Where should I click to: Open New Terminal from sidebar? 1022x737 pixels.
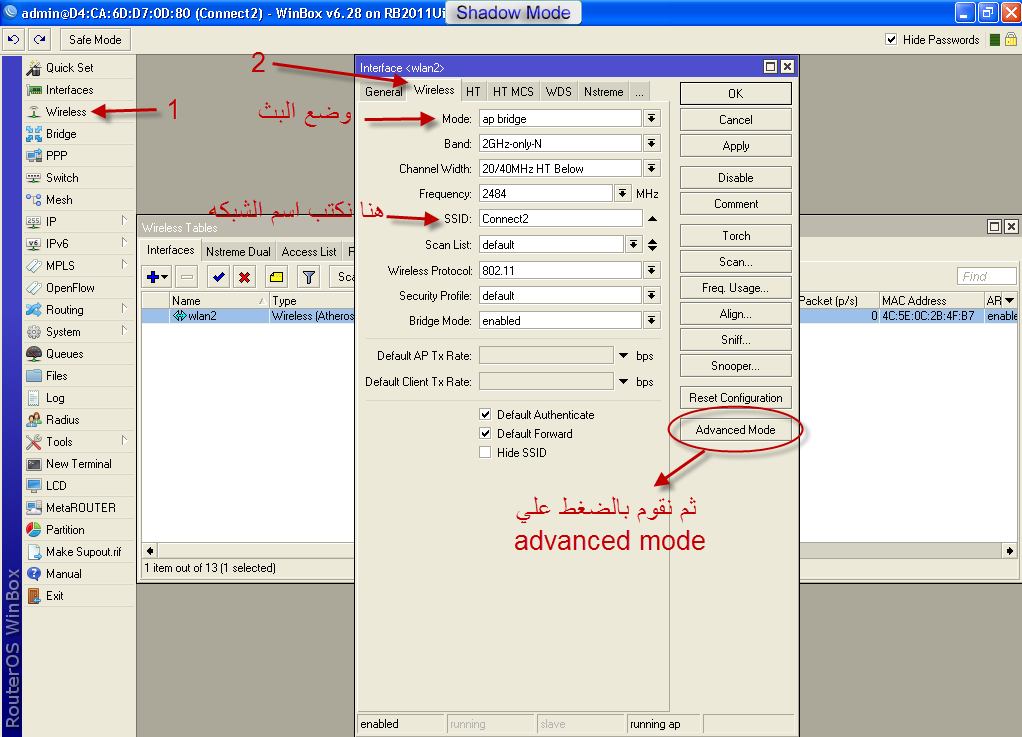[x=78, y=464]
